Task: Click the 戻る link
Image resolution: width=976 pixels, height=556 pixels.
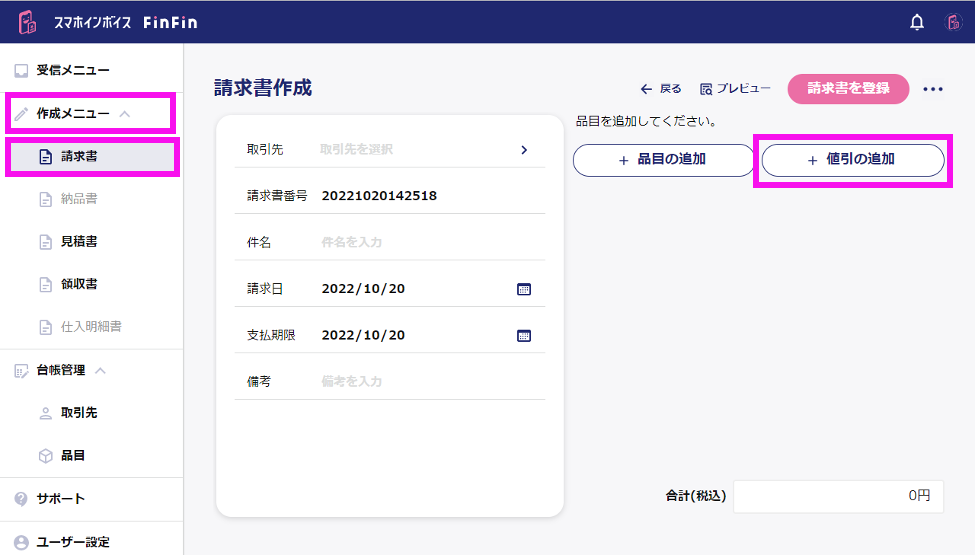Action: click(x=671, y=89)
